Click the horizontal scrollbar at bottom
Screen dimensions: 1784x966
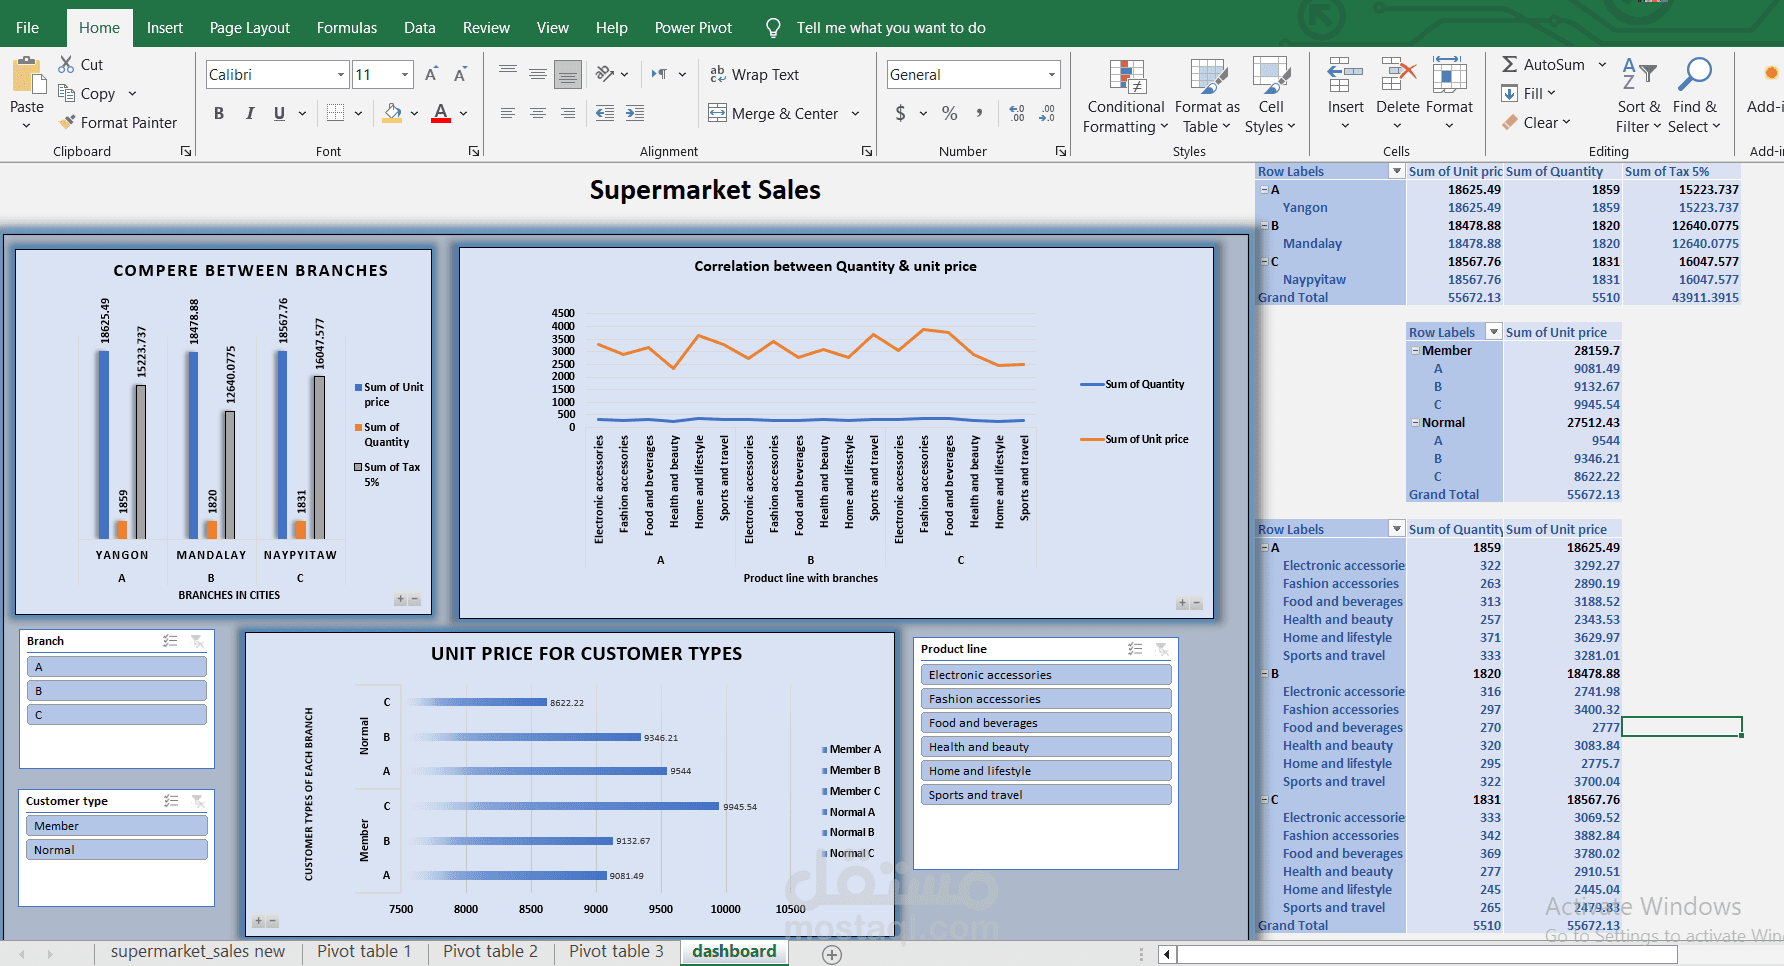[x=1427, y=954]
